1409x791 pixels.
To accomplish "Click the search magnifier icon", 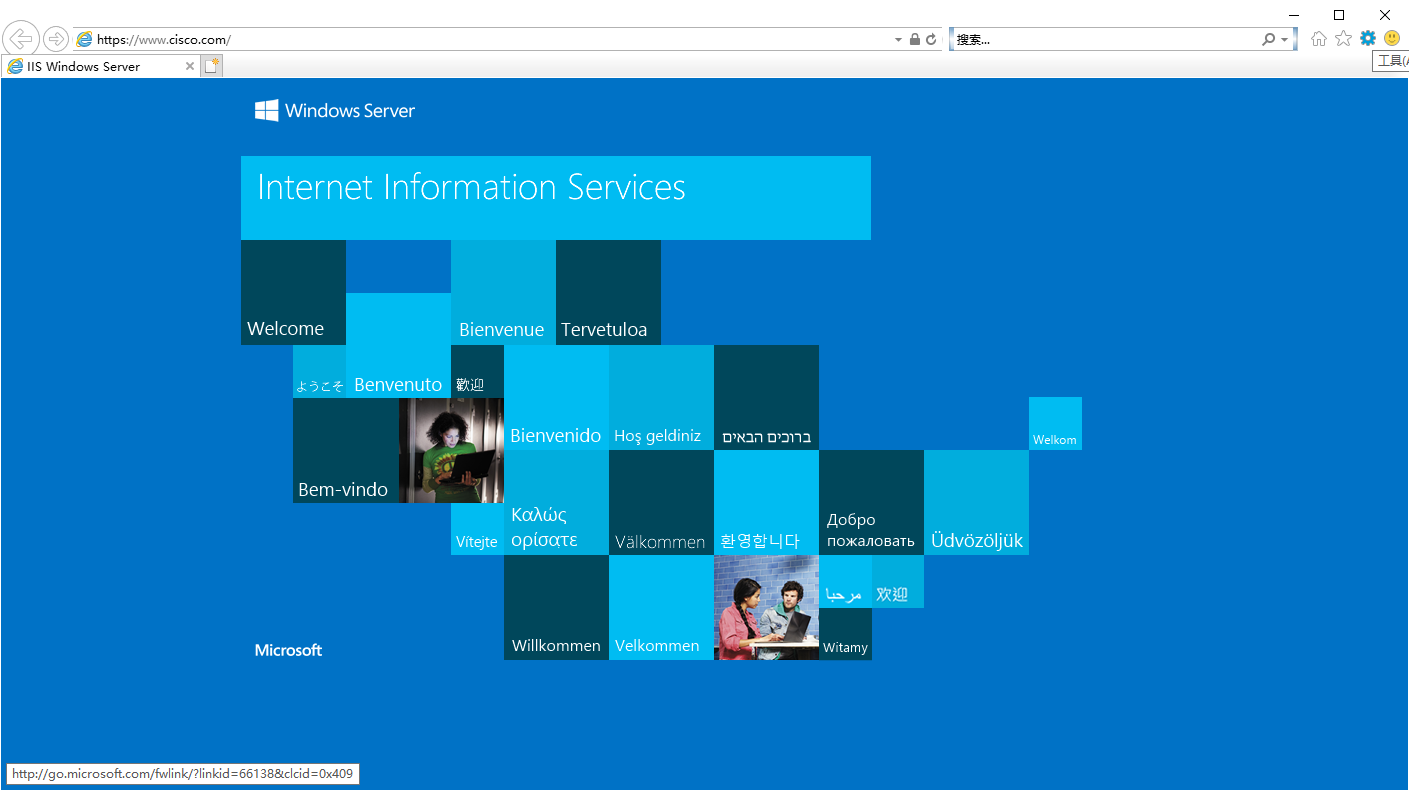I will (1269, 39).
